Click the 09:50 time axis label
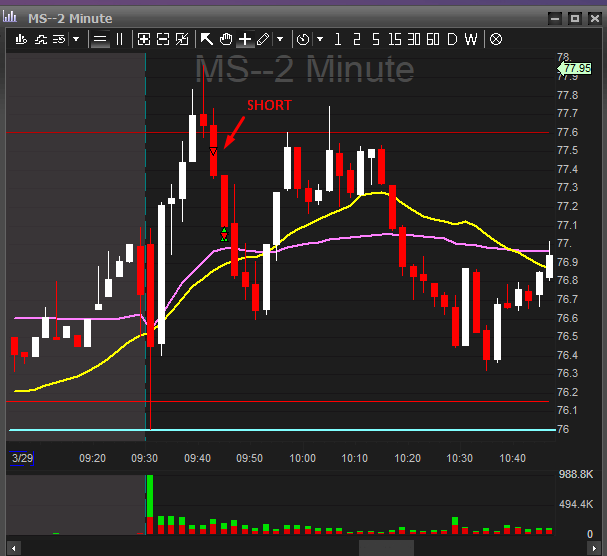 pos(249,458)
